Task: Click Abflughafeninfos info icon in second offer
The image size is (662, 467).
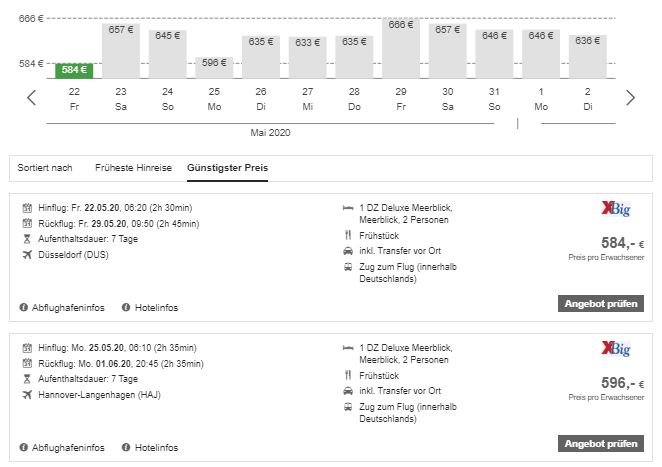Action: tap(24, 446)
